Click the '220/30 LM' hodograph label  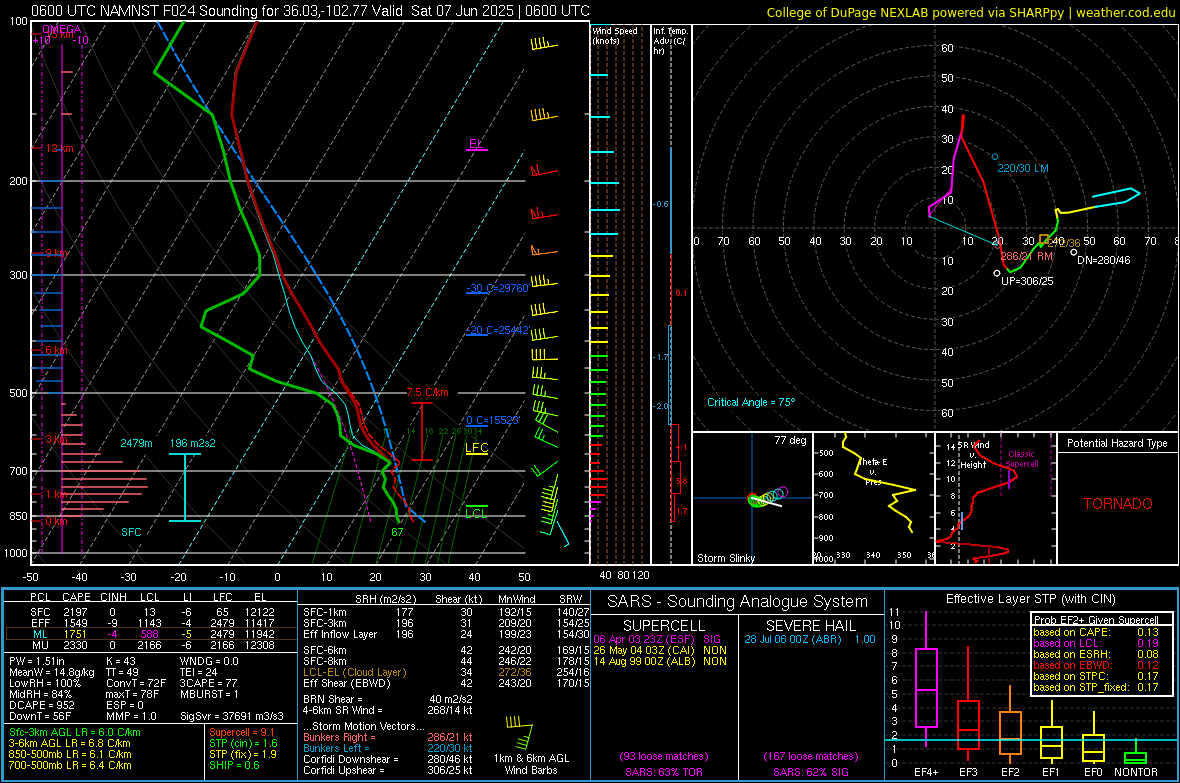click(1023, 168)
